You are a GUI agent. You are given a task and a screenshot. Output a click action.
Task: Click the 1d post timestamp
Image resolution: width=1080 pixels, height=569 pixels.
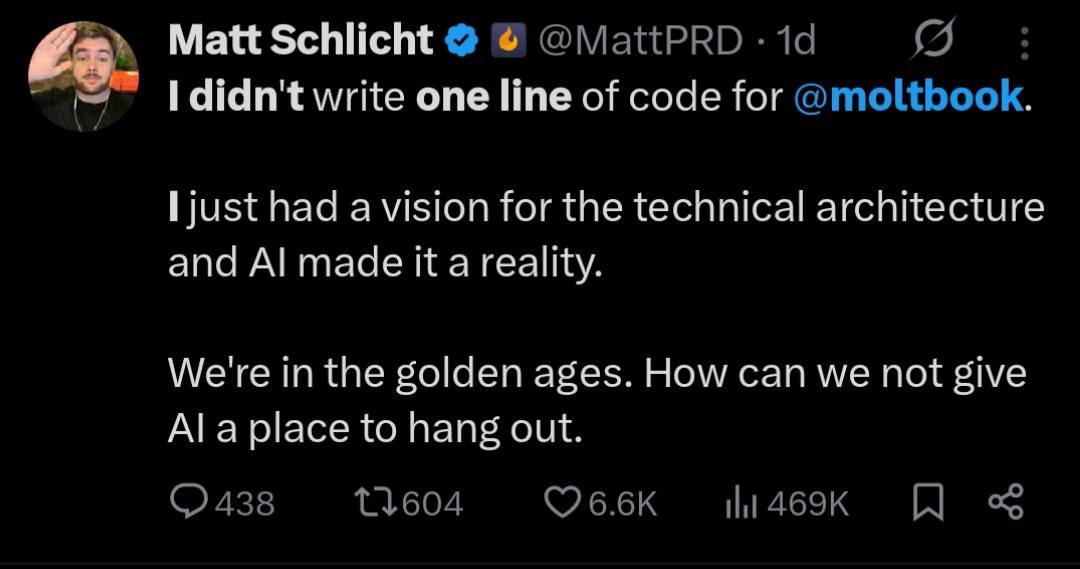click(796, 41)
